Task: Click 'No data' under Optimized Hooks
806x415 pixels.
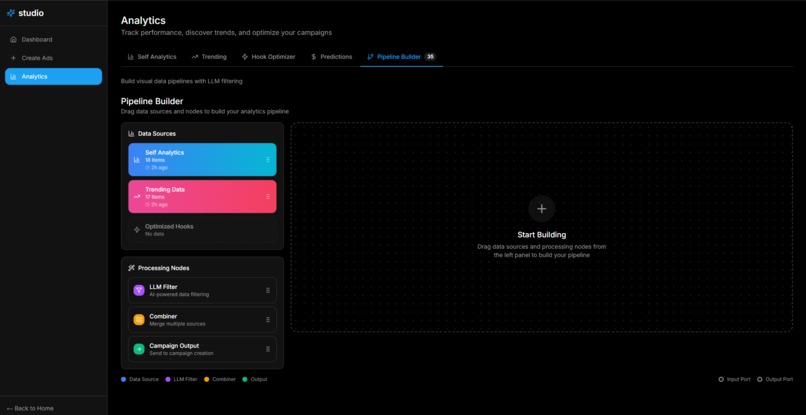Action: pyautogui.click(x=154, y=234)
